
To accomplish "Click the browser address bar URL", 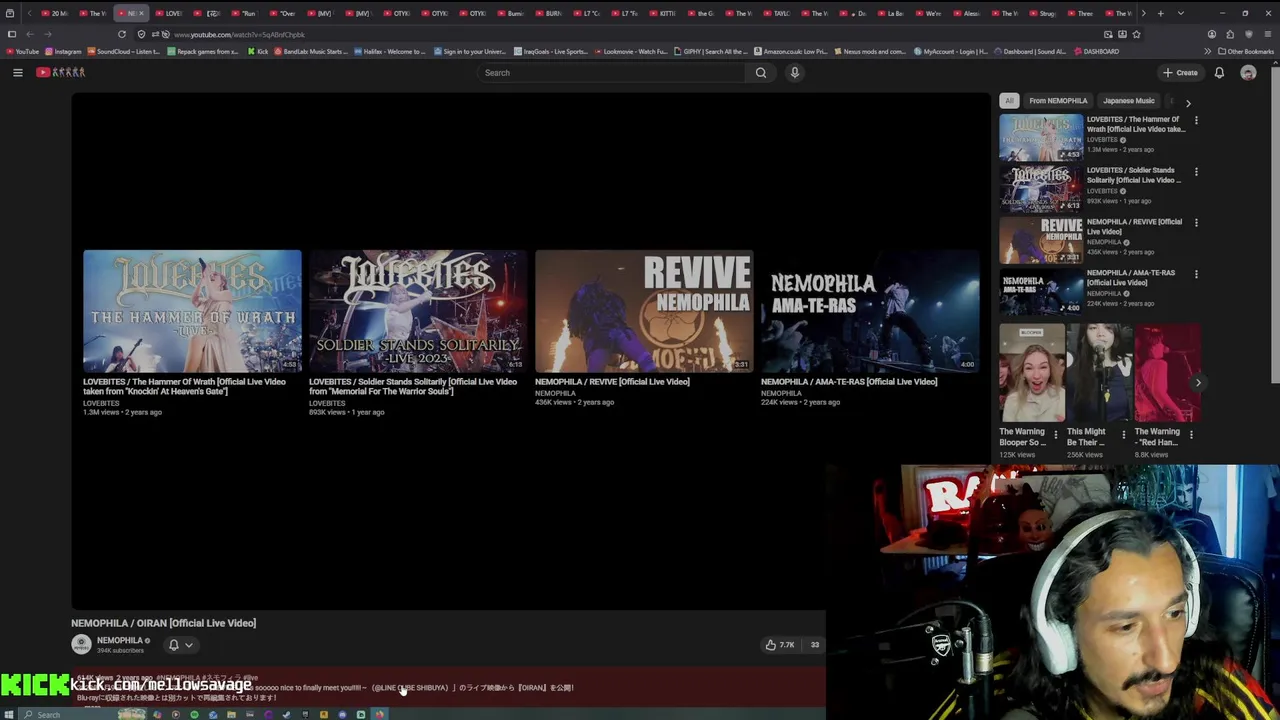I will 239,35.
